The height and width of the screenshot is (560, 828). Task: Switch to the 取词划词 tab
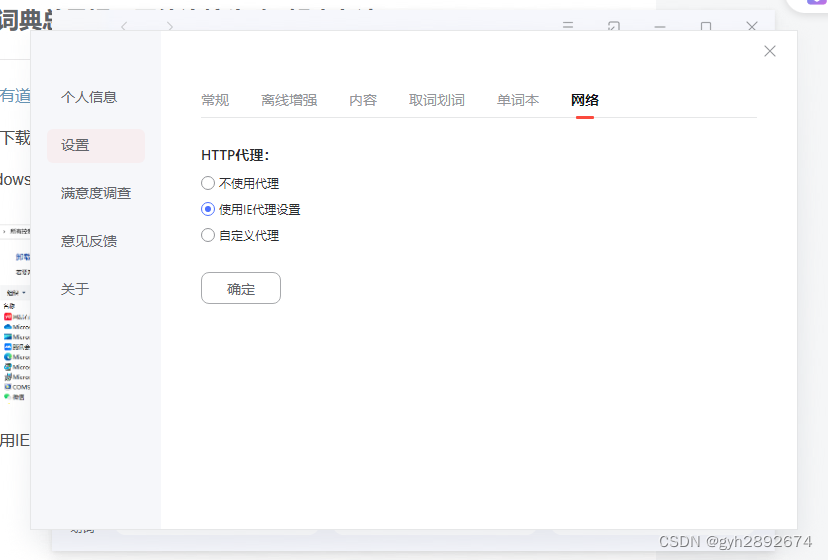[x=437, y=100]
